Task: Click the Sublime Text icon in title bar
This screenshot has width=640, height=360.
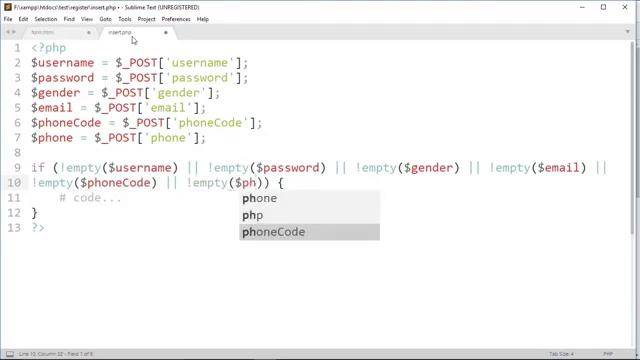Action: (8, 7)
